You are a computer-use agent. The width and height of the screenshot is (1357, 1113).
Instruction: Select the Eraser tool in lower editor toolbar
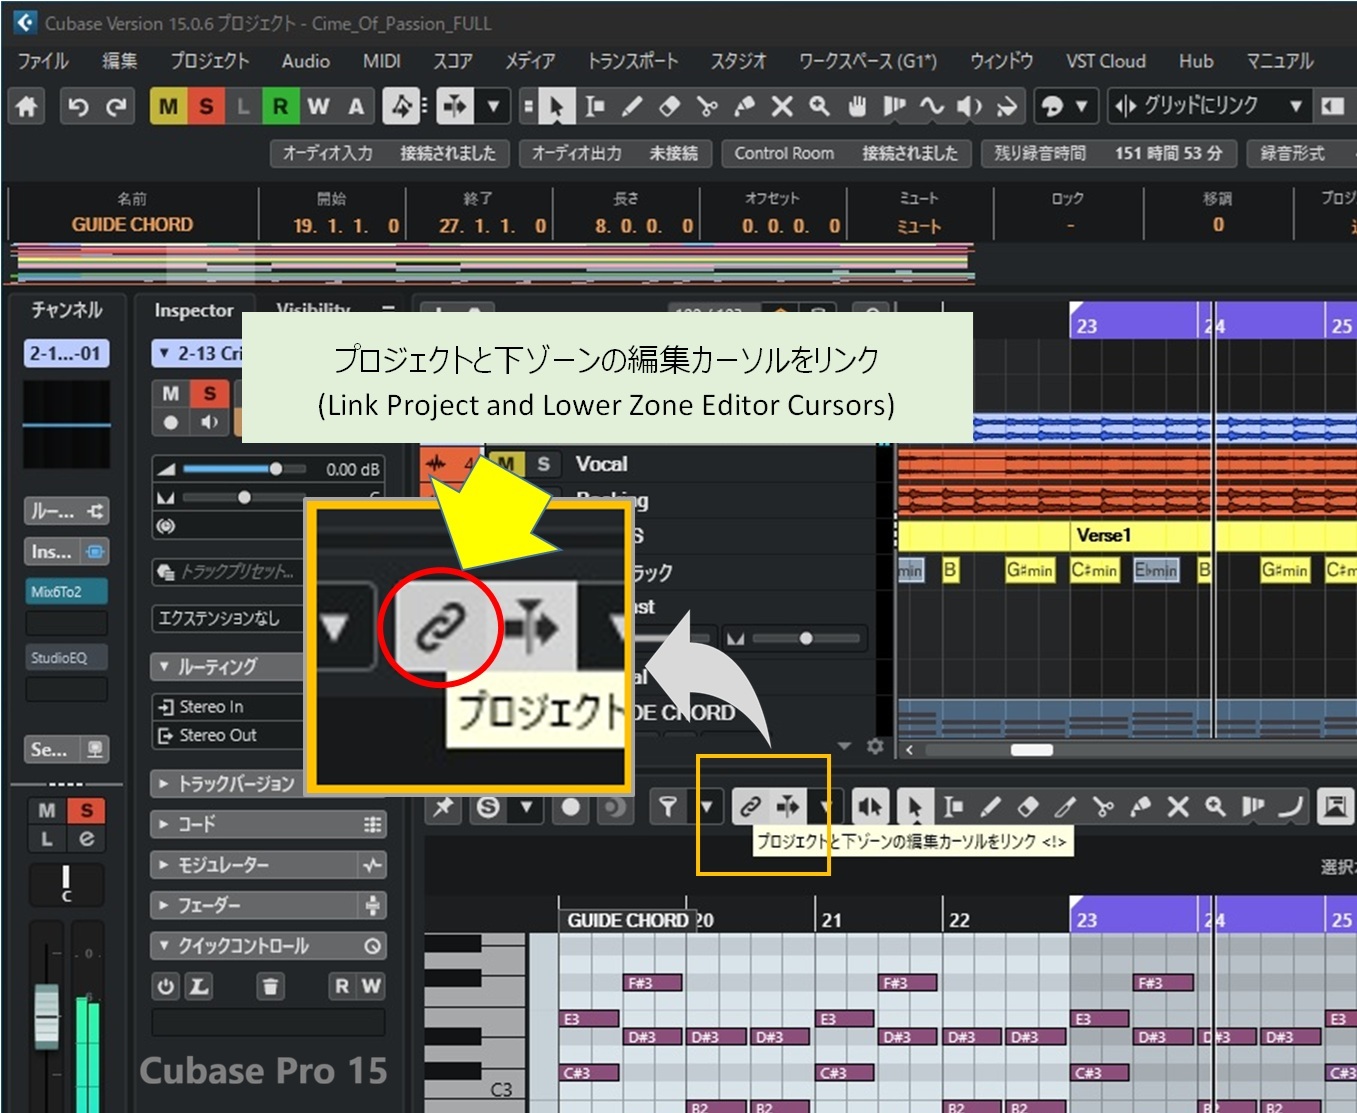[x=1027, y=806]
